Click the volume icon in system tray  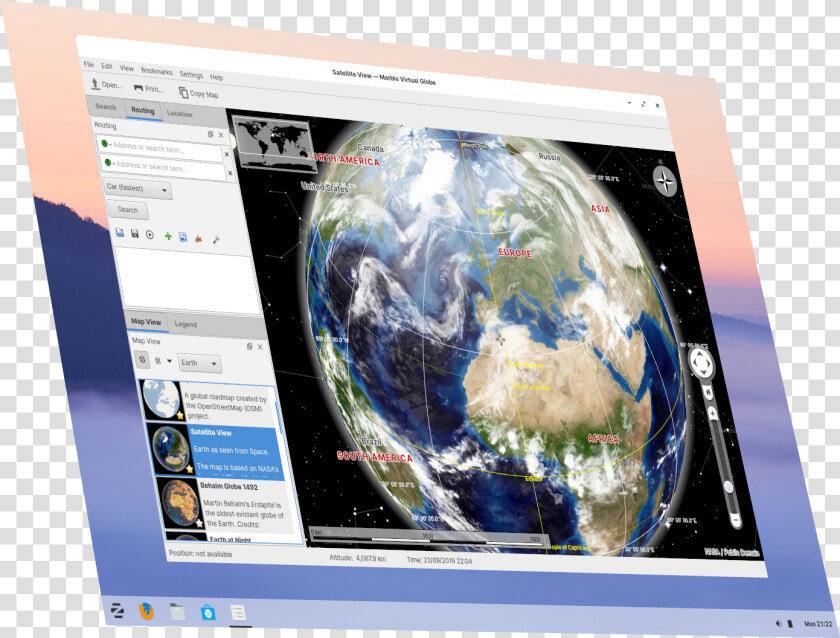pos(778,623)
